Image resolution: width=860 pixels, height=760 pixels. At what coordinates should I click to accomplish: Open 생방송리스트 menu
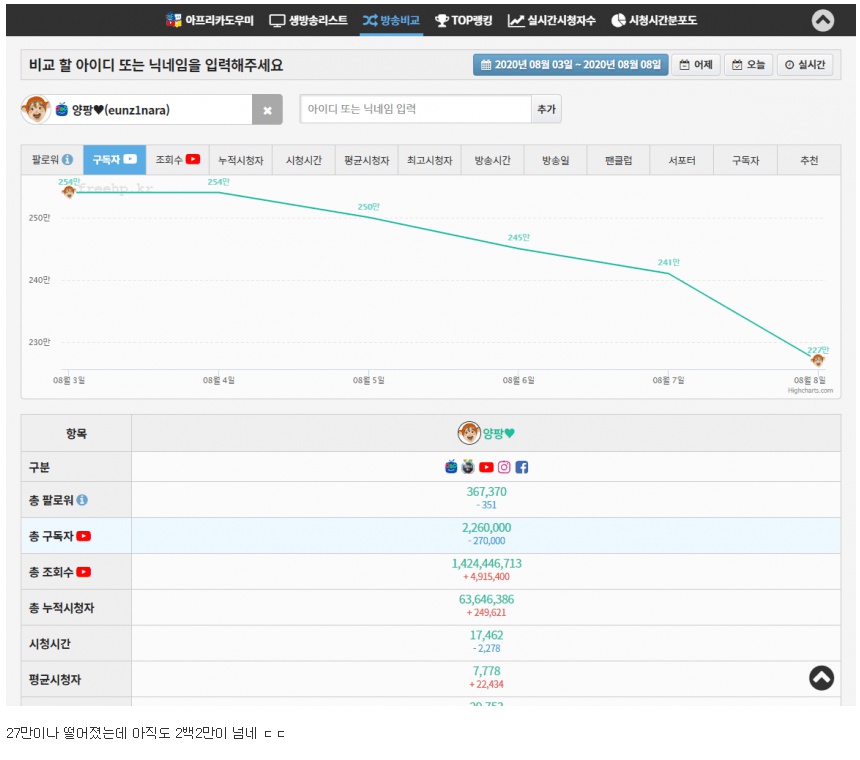(308, 20)
